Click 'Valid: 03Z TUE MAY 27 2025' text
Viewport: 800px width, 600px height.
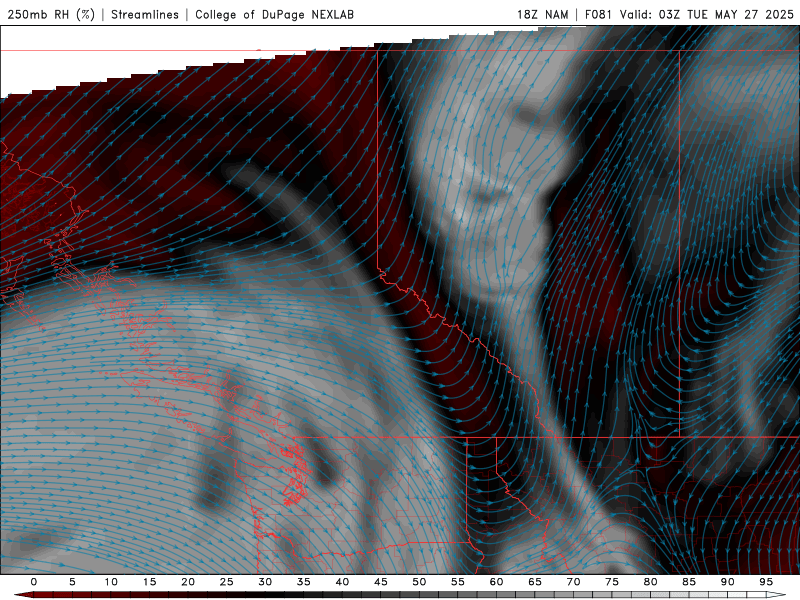coord(707,14)
